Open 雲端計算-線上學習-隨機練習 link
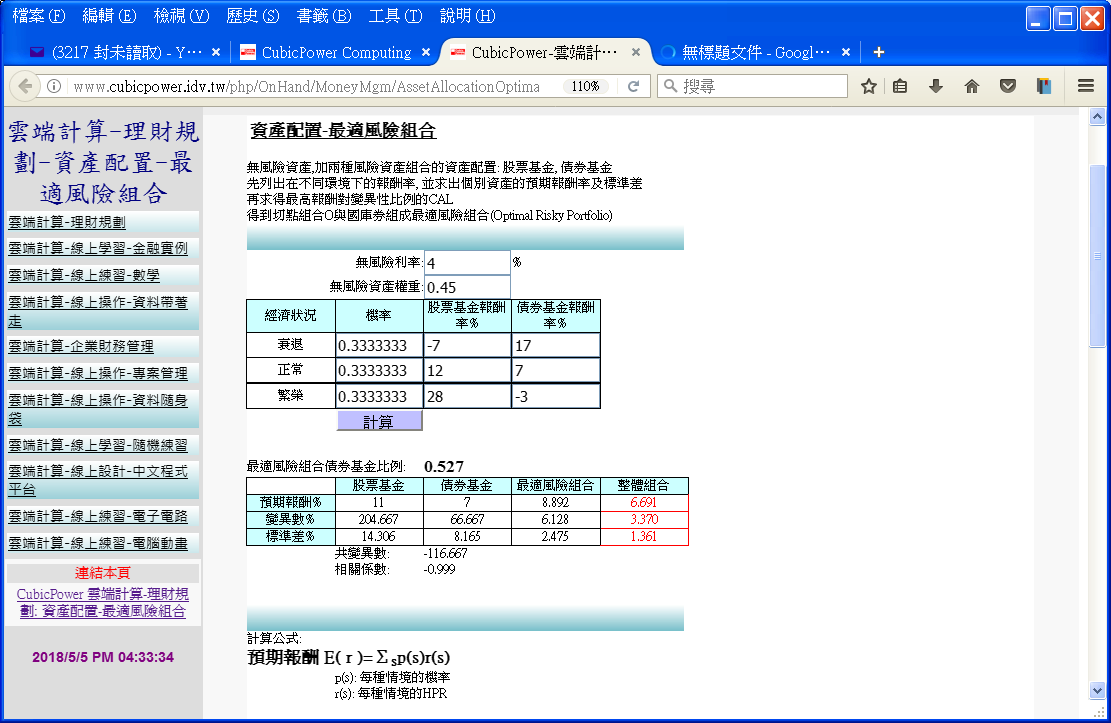Image resolution: width=1111 pixels, height=723 pixels. 98,445
